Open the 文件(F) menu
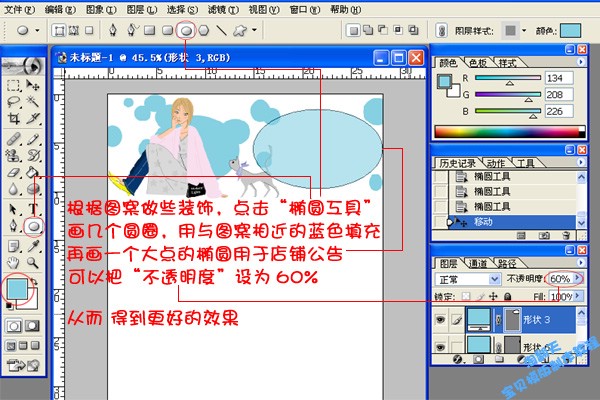Screen dimensions: 600x400 [x=19, y=10]
